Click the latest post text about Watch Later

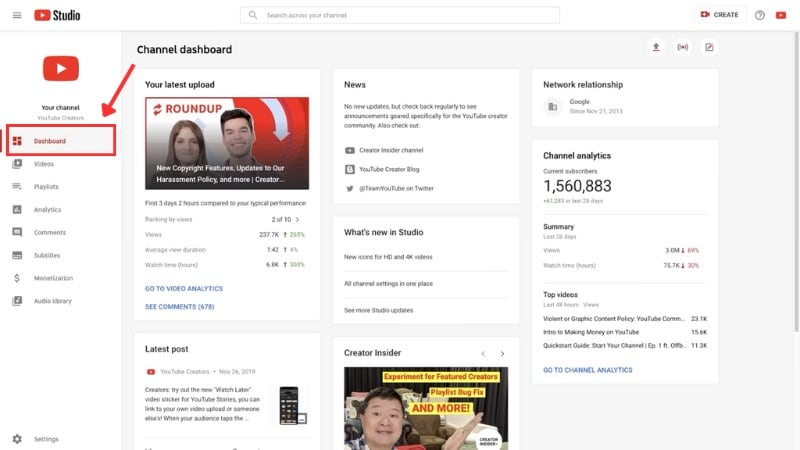(x=202, y=404)
